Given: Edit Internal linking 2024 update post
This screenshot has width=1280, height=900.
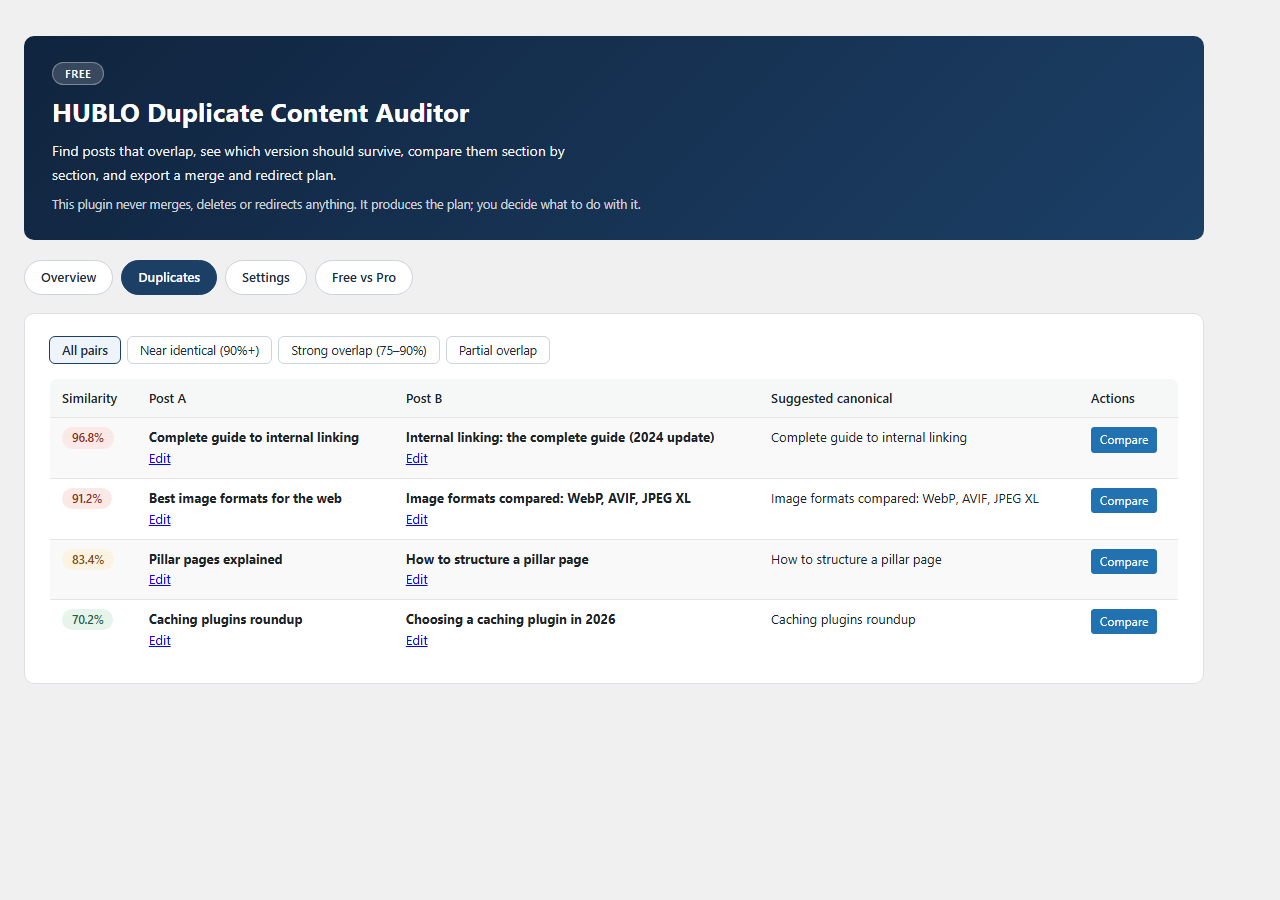Looking at the screenshot, I should 417,459.
